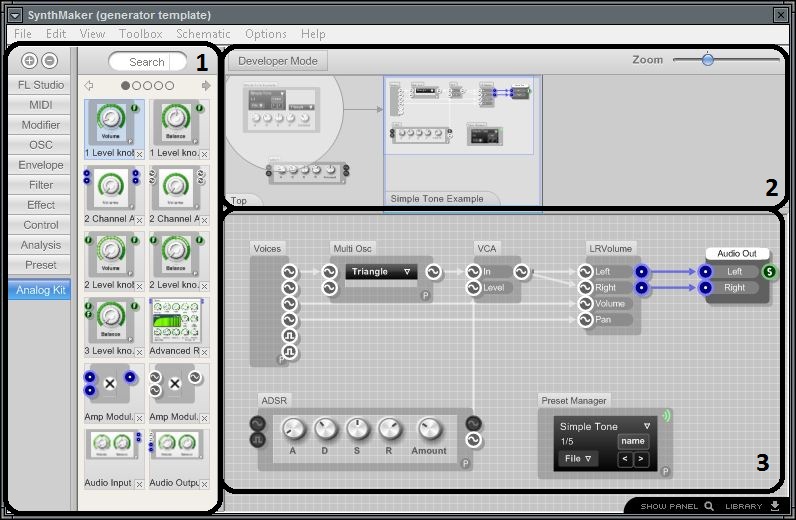Click the Zoom slider handle

708,60
